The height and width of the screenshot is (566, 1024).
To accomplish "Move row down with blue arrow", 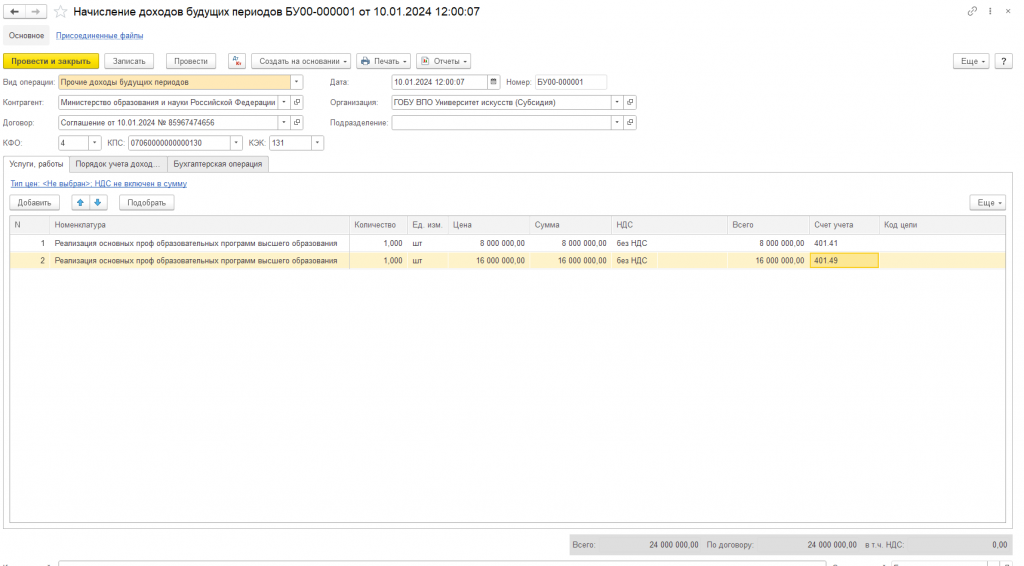I will click(x=97, y=202).
